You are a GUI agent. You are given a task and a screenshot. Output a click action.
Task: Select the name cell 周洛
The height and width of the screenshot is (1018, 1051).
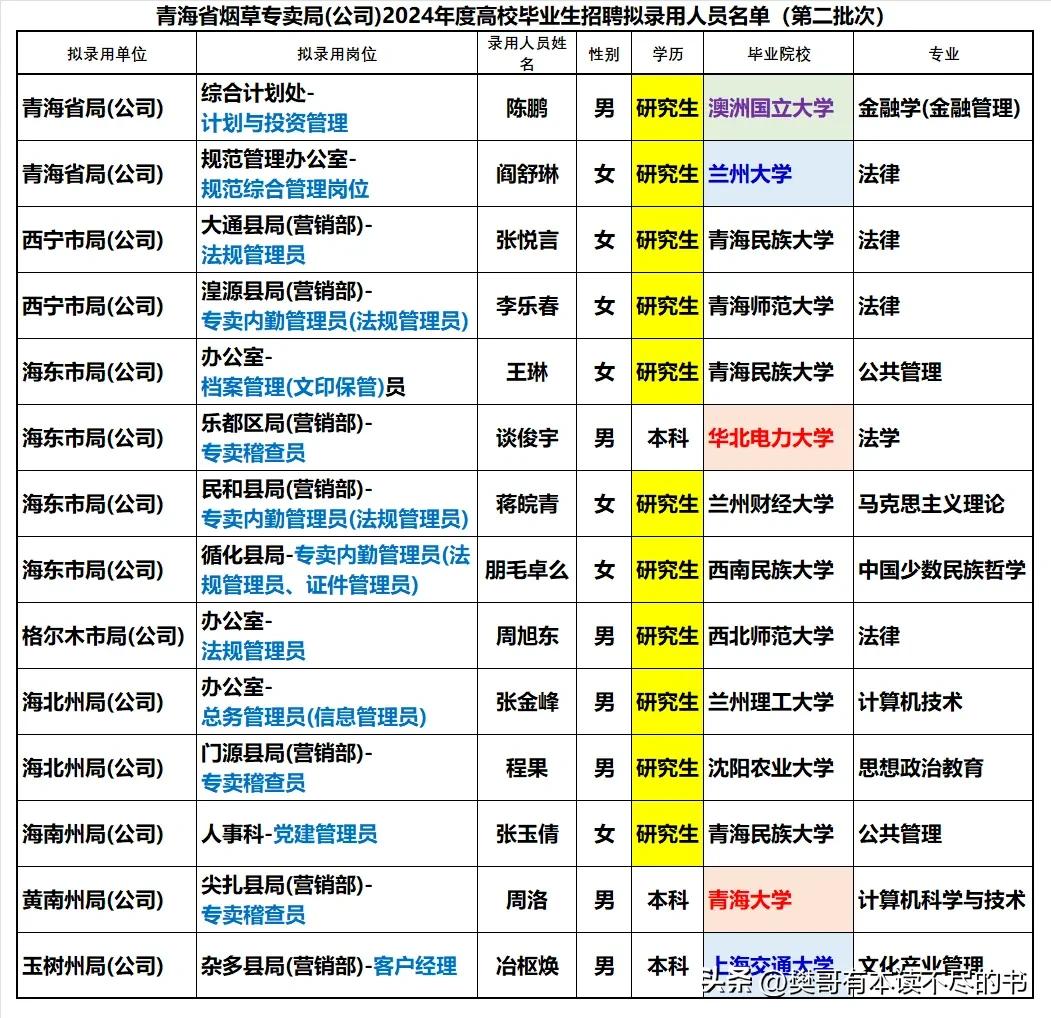[527, 900]
